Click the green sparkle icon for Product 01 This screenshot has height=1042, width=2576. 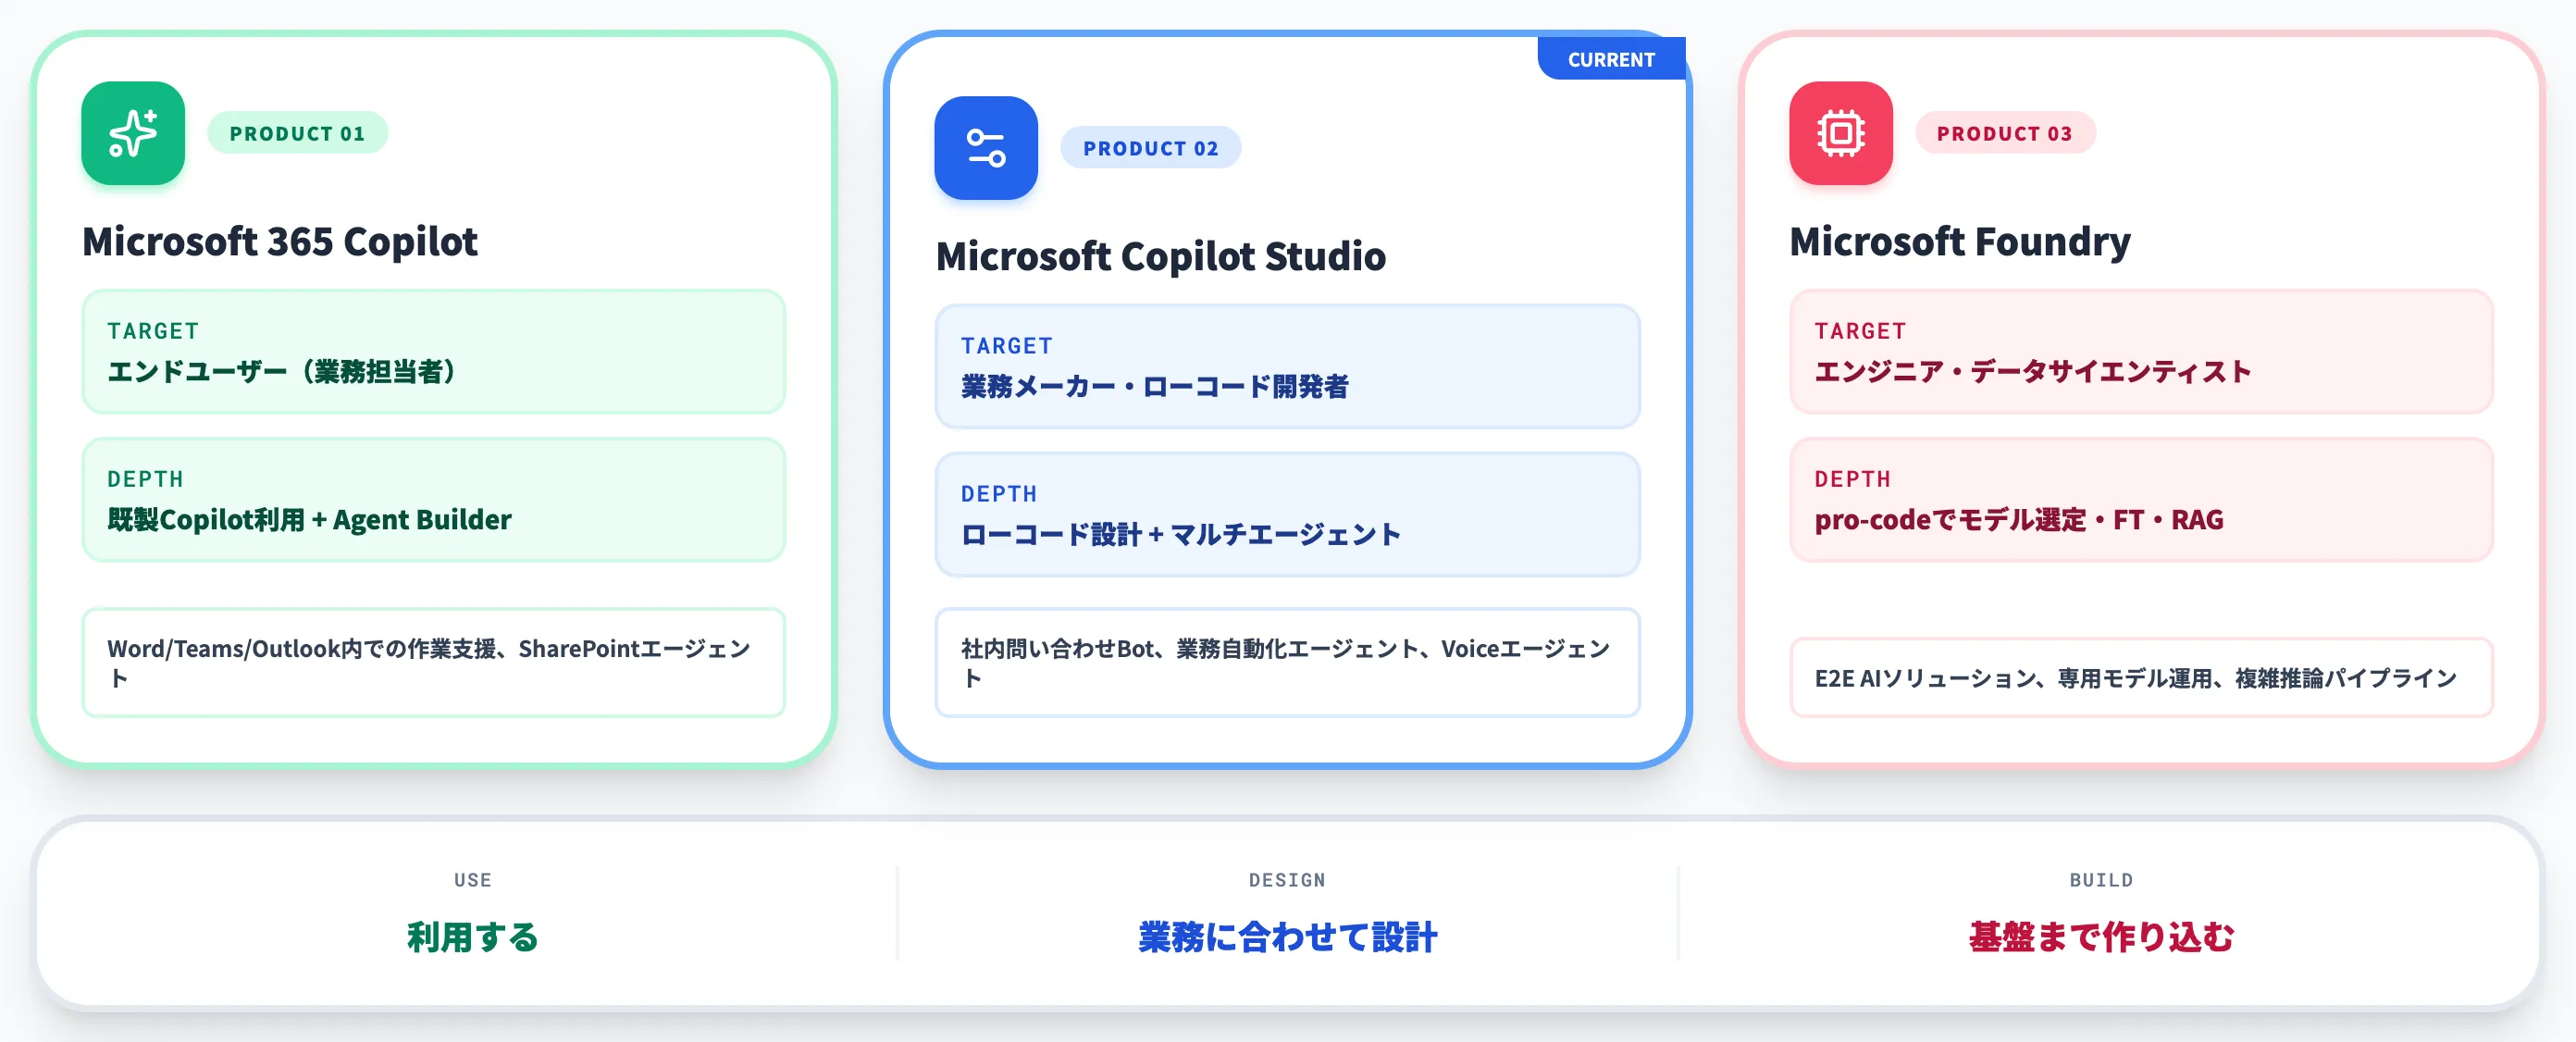pos(133,133)
